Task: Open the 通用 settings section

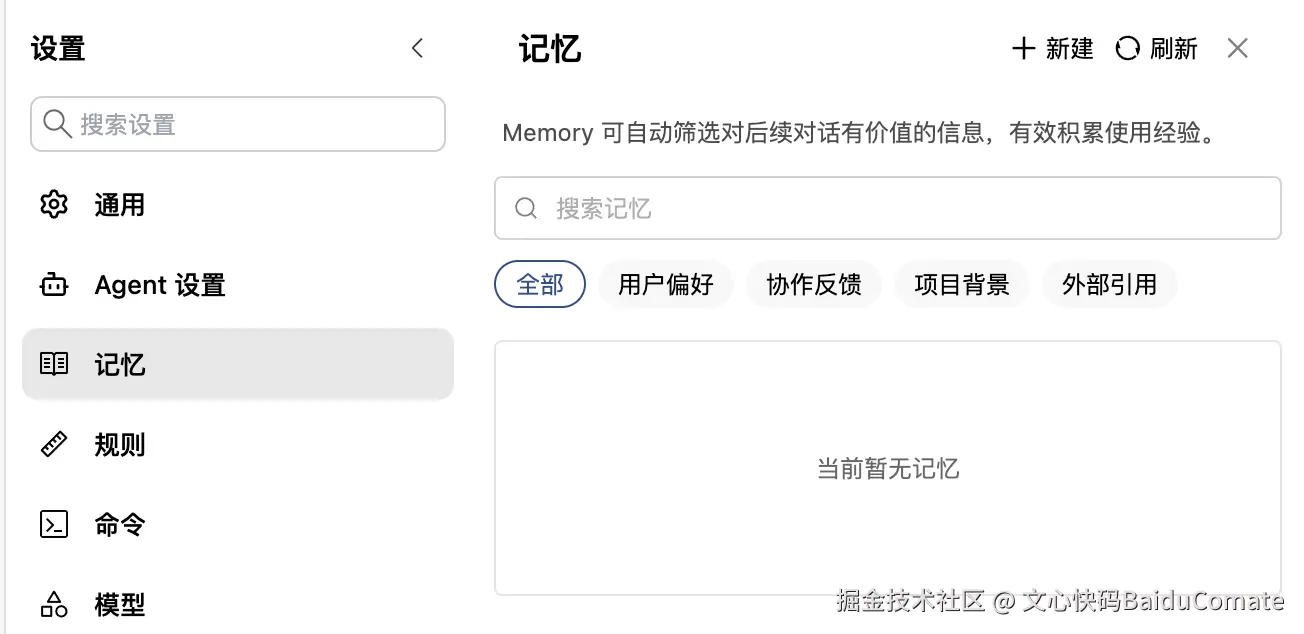Action: coord(238,205)
